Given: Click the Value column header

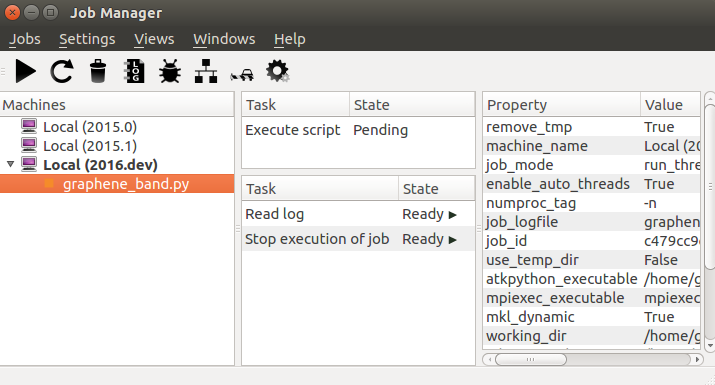Looking at the screenshot, I should point(670,105).
